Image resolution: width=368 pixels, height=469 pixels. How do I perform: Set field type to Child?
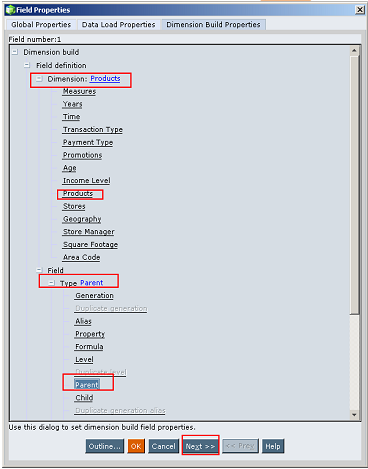[x=84, y=398]
